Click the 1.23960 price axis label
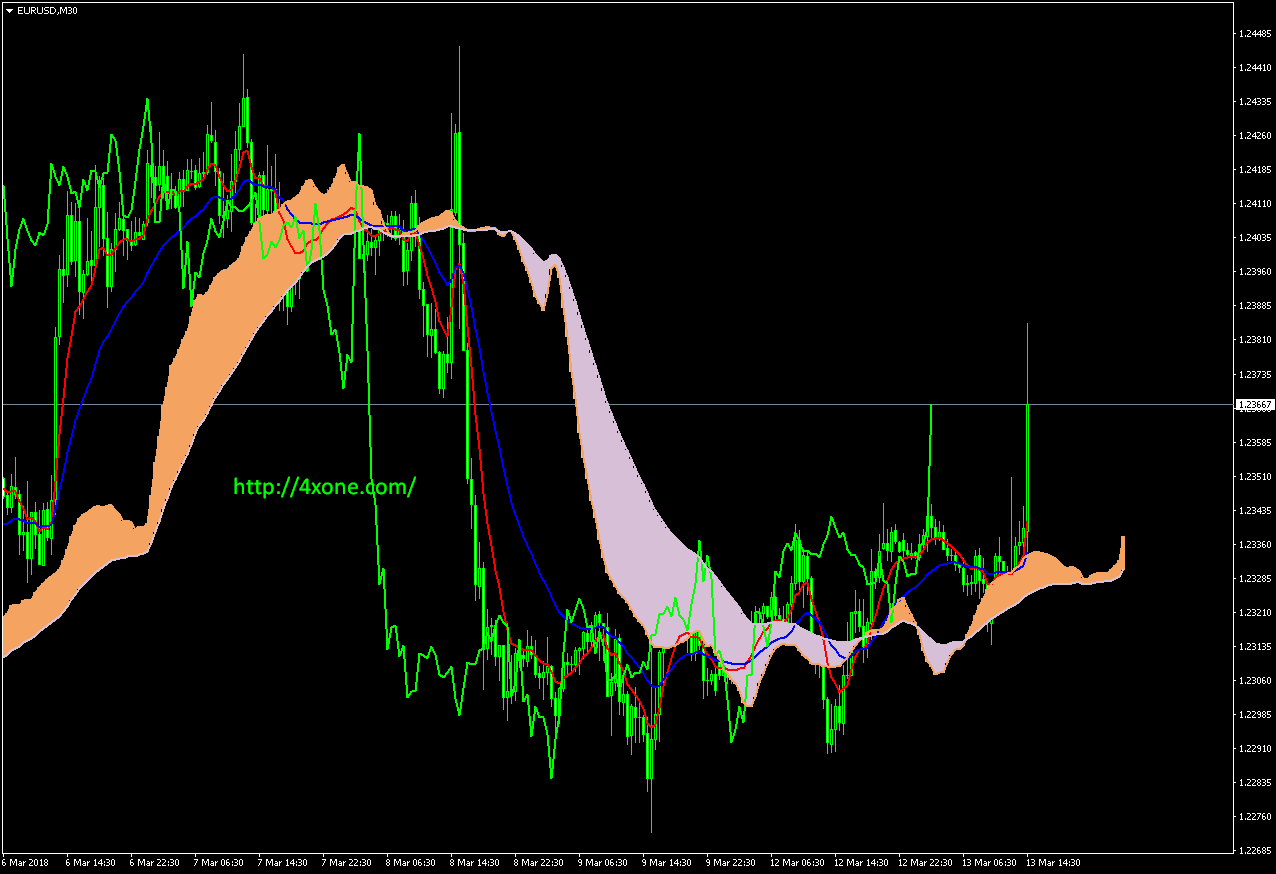Screen dimensions: 1276x874 1254,272
